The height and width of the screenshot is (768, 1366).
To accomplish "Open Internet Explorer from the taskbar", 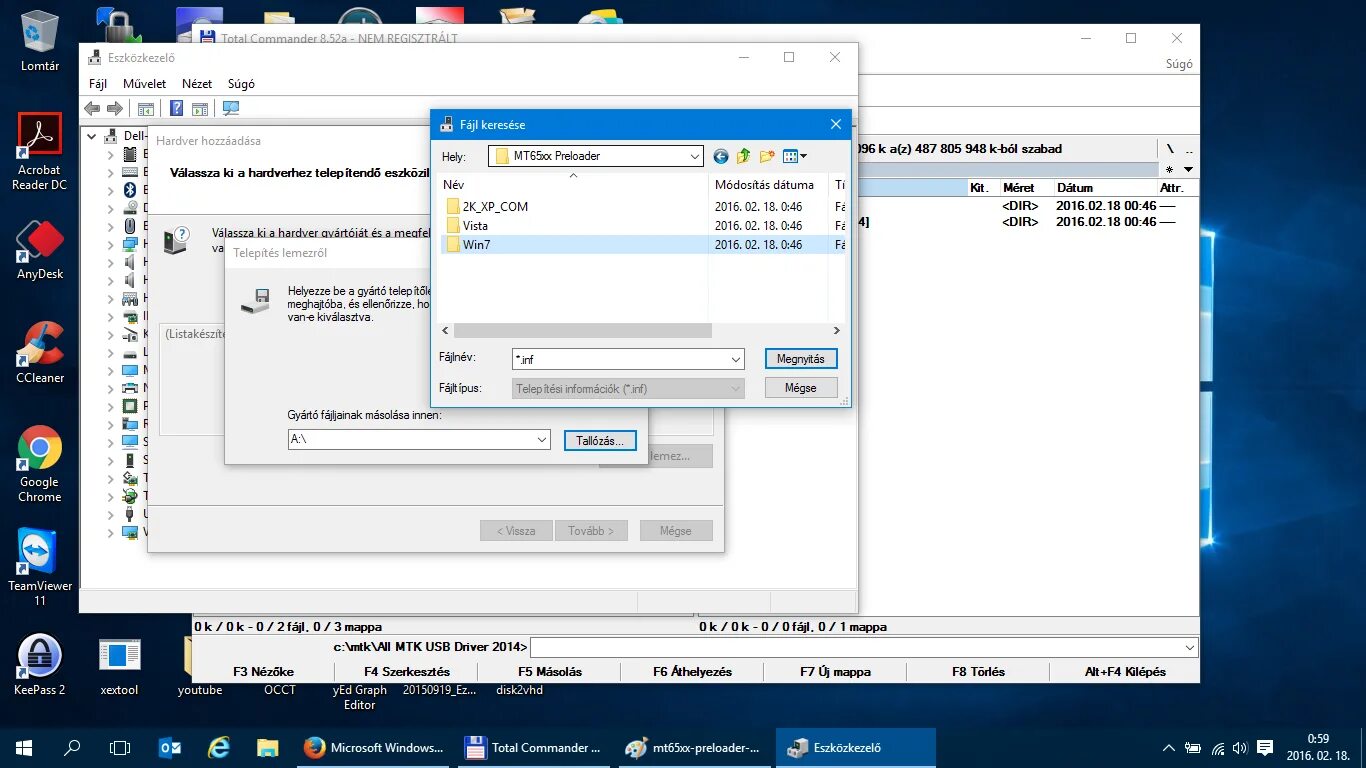I will [218, 747].
